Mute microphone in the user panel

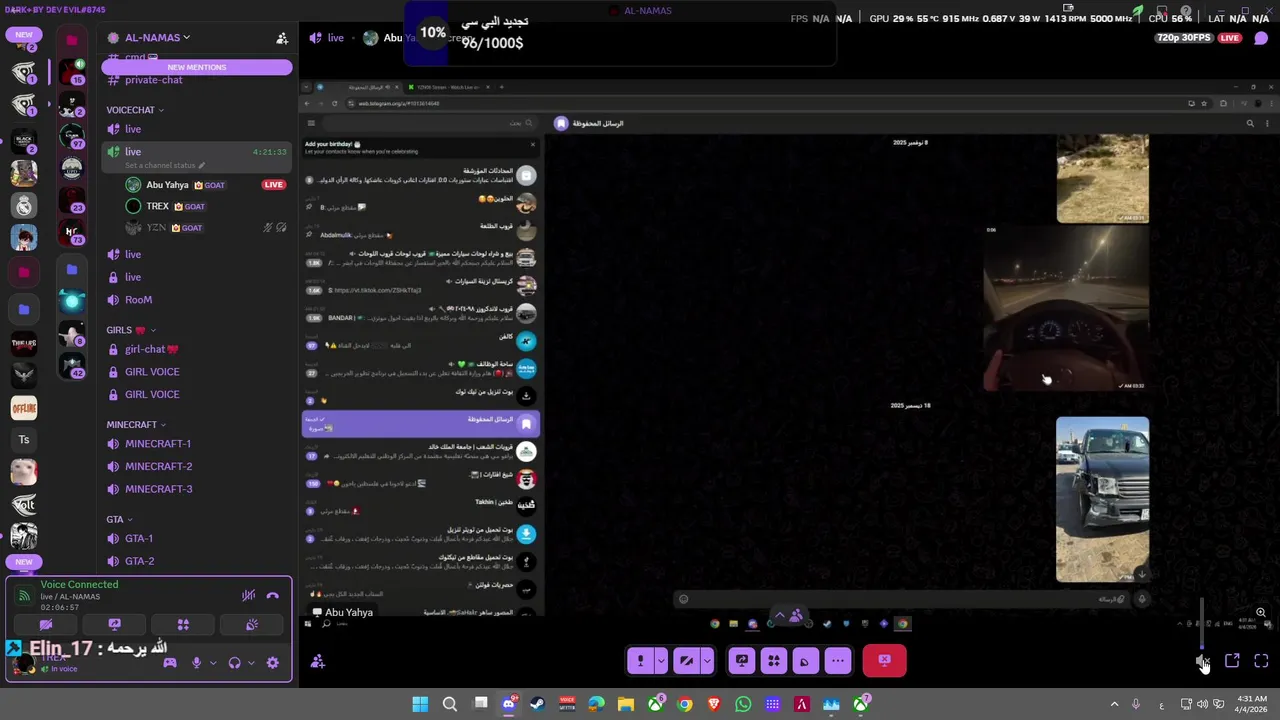pyautogui.click(x=196, y=662)
